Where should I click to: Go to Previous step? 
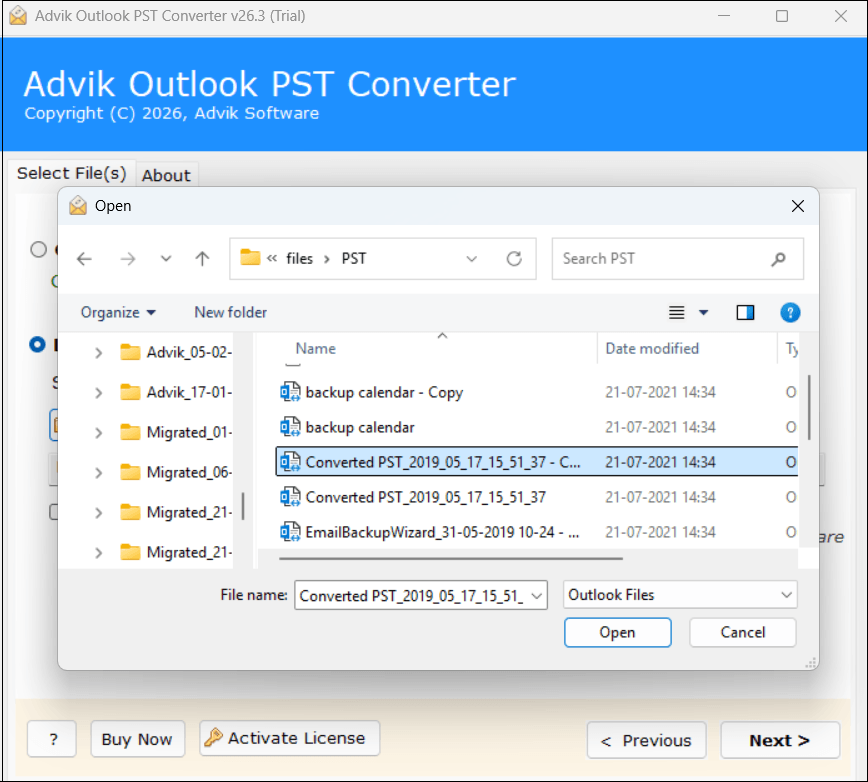click(x=647, y=740)
